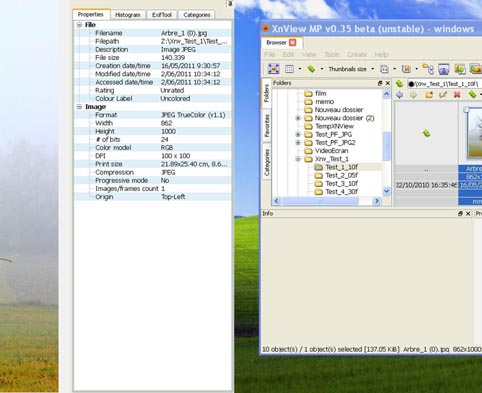Select the vertical Folders side tab
Image resolution: width=482 pixels, height=393 pixels.
(x=266, y=93)
